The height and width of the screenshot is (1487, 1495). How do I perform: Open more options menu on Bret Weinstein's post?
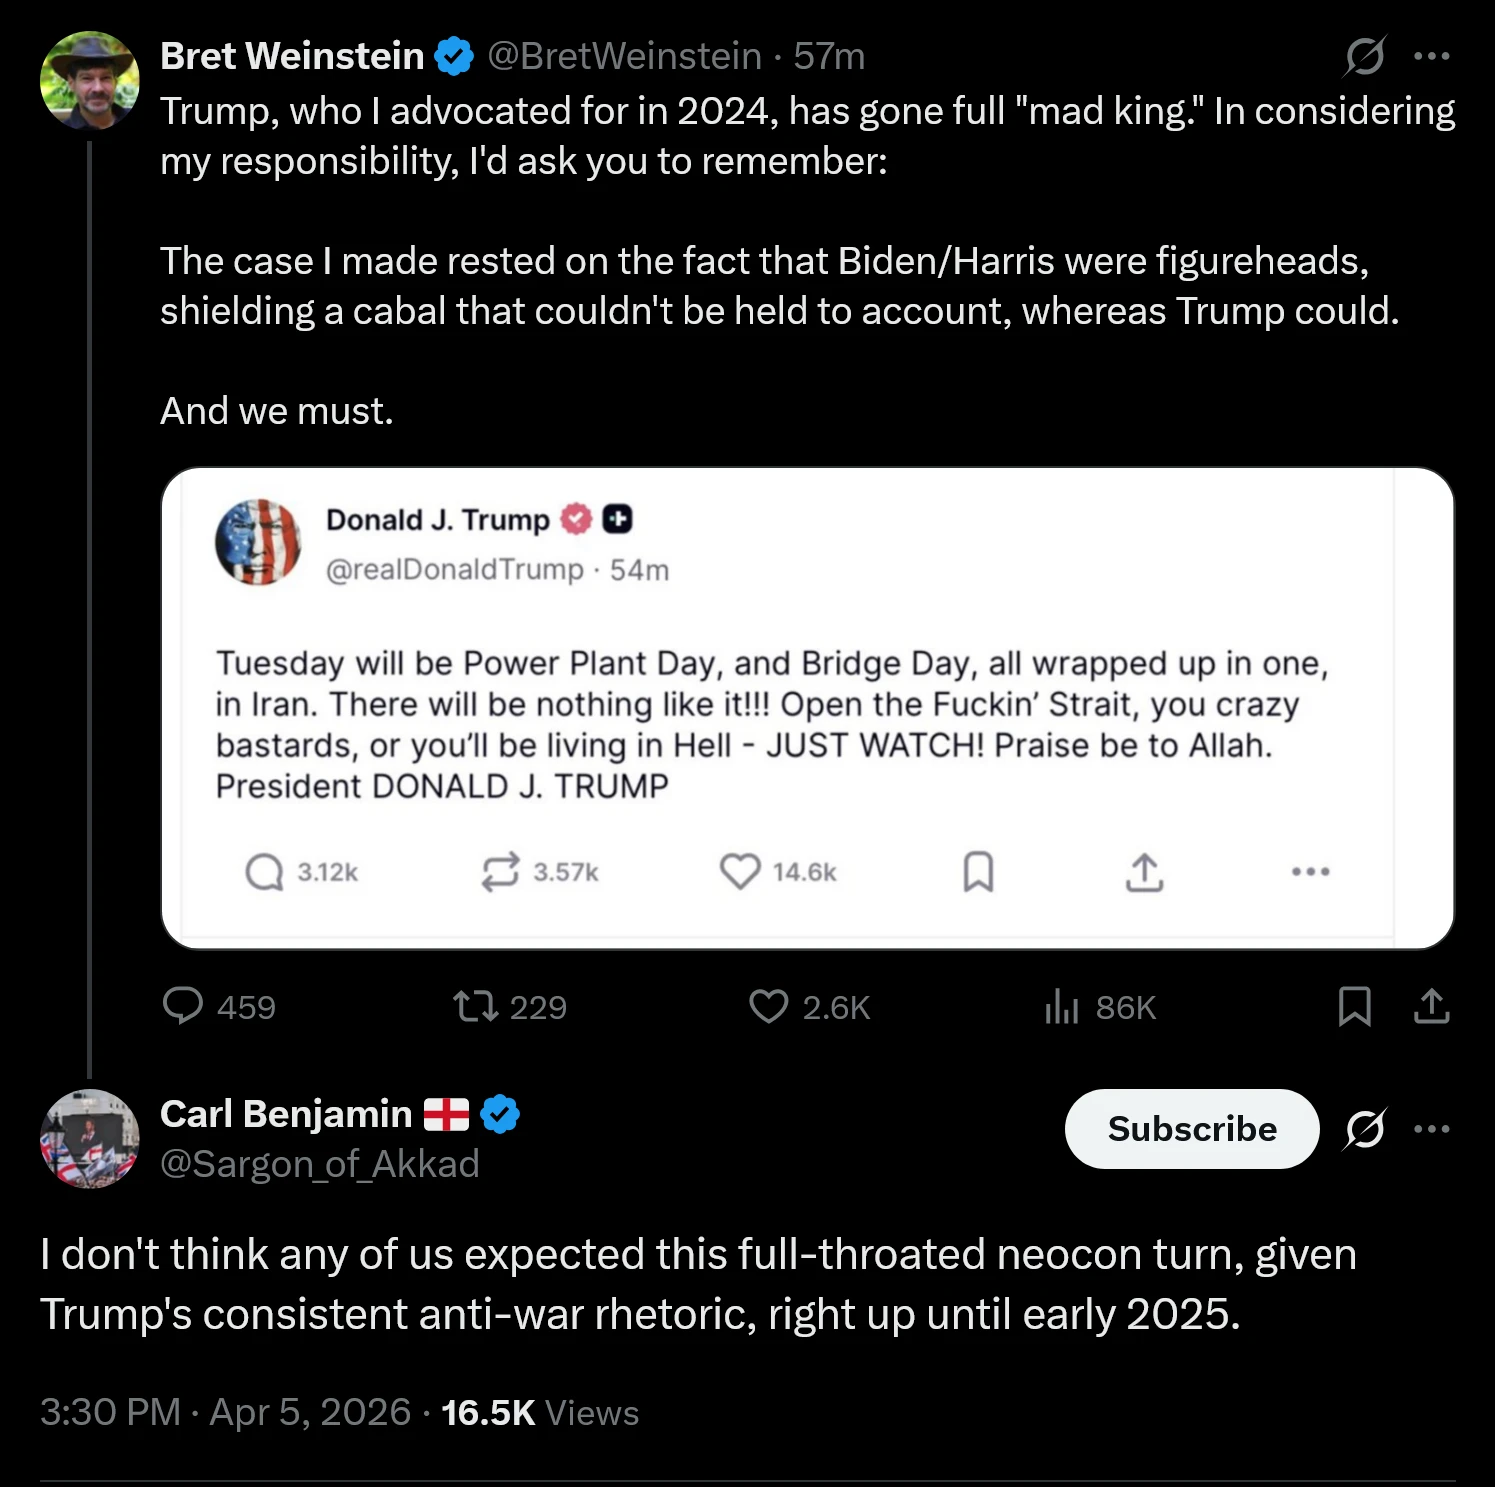click(x=1432, y=56)
